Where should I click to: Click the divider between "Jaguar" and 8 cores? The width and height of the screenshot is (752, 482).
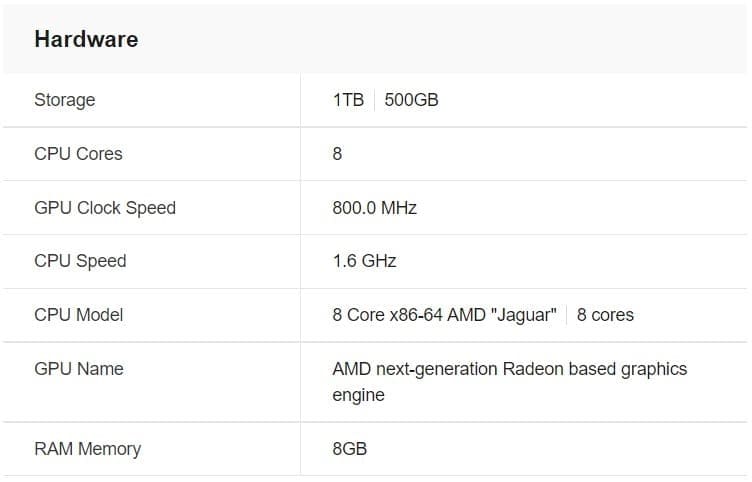(567, 315)
